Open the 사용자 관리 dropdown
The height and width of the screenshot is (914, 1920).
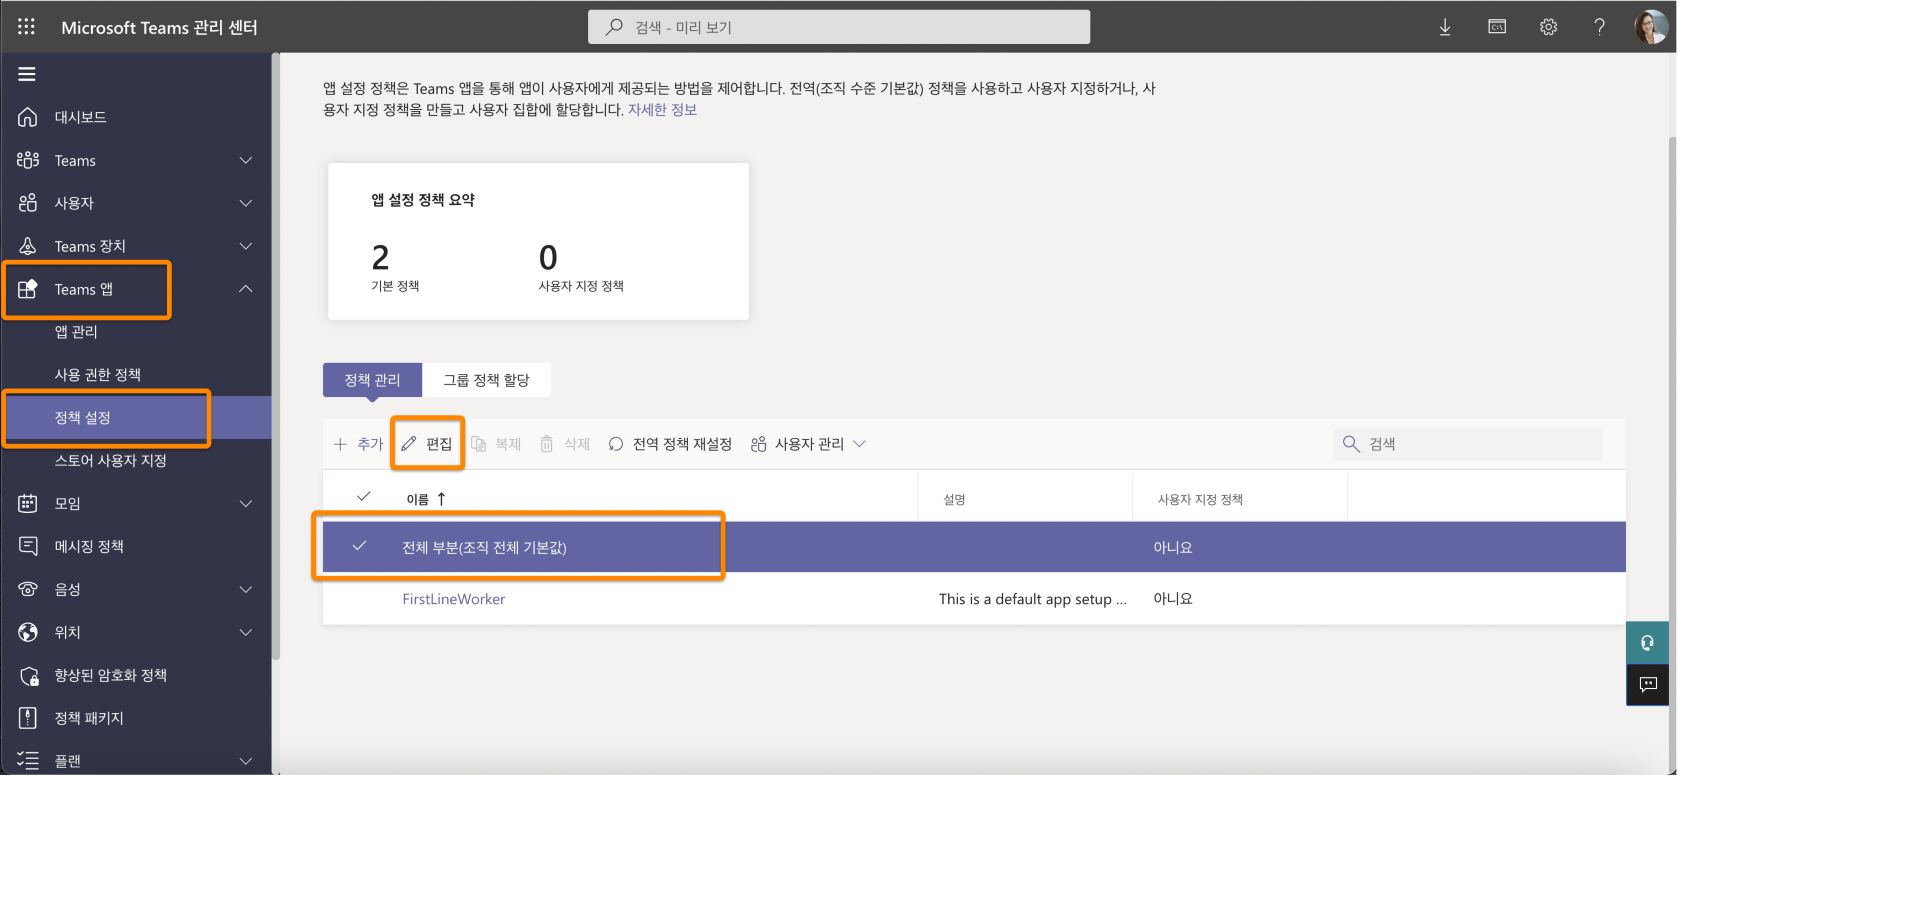[x=808, y=444]
